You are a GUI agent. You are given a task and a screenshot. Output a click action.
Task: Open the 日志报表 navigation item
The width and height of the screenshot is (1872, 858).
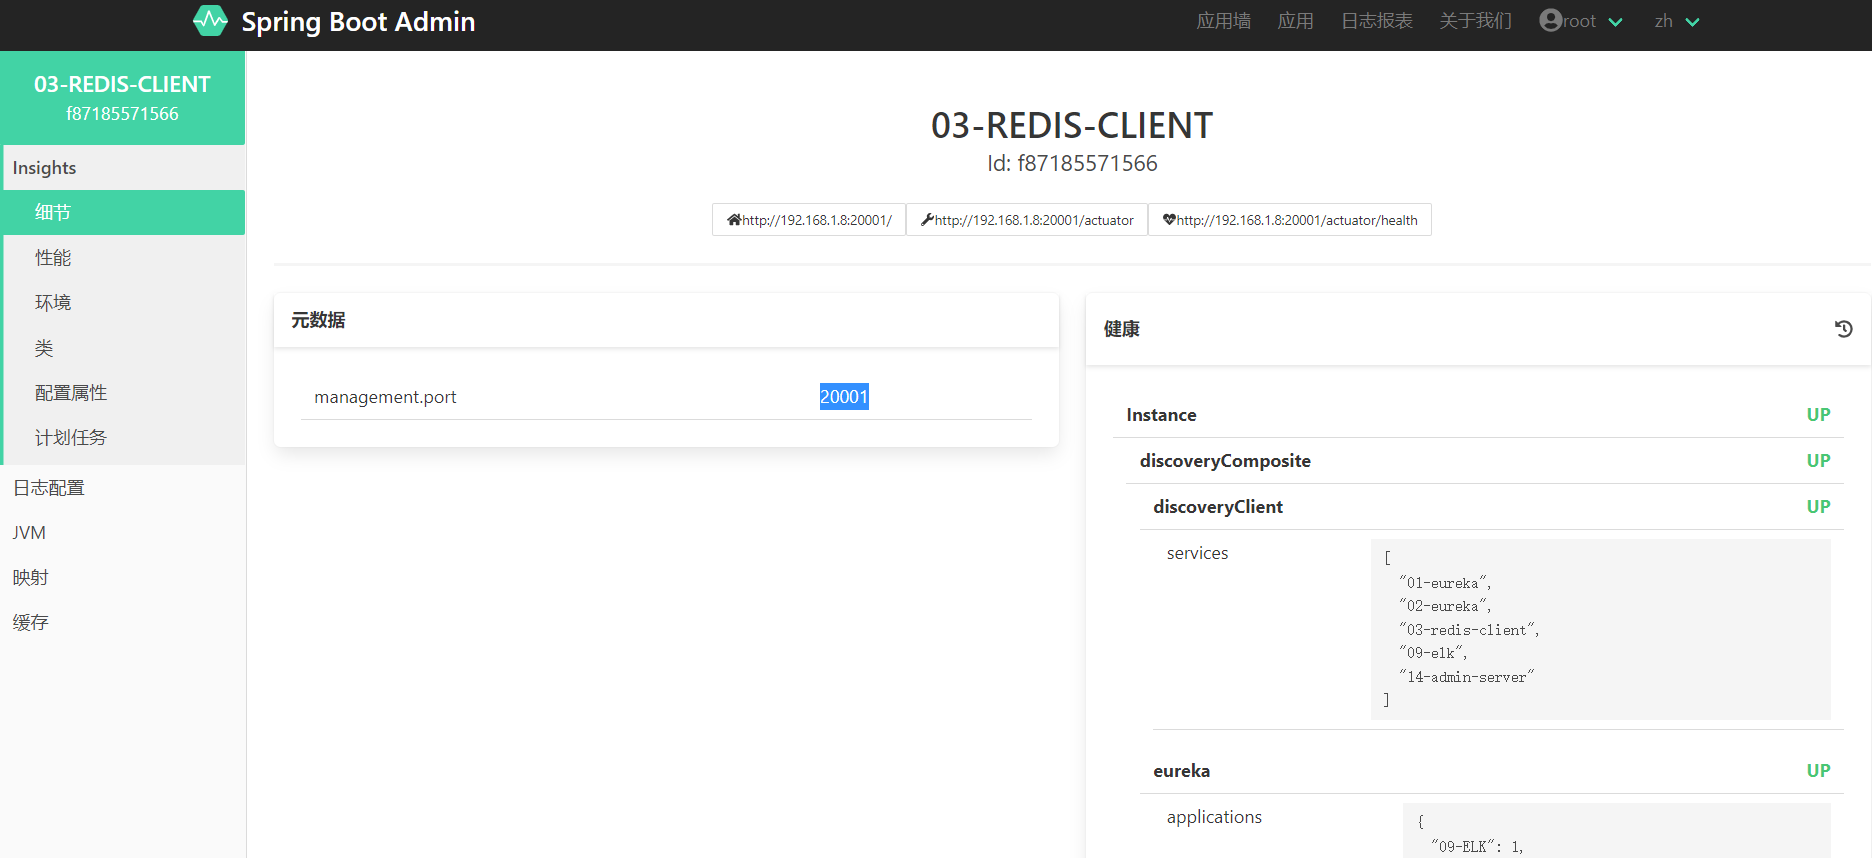[x=1376, y=21]
